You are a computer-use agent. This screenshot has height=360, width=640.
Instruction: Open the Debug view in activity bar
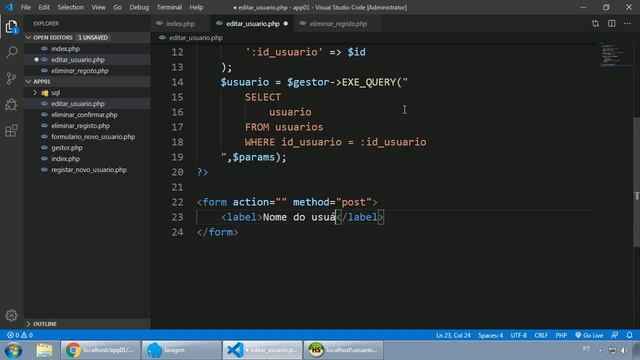point(11,104)
